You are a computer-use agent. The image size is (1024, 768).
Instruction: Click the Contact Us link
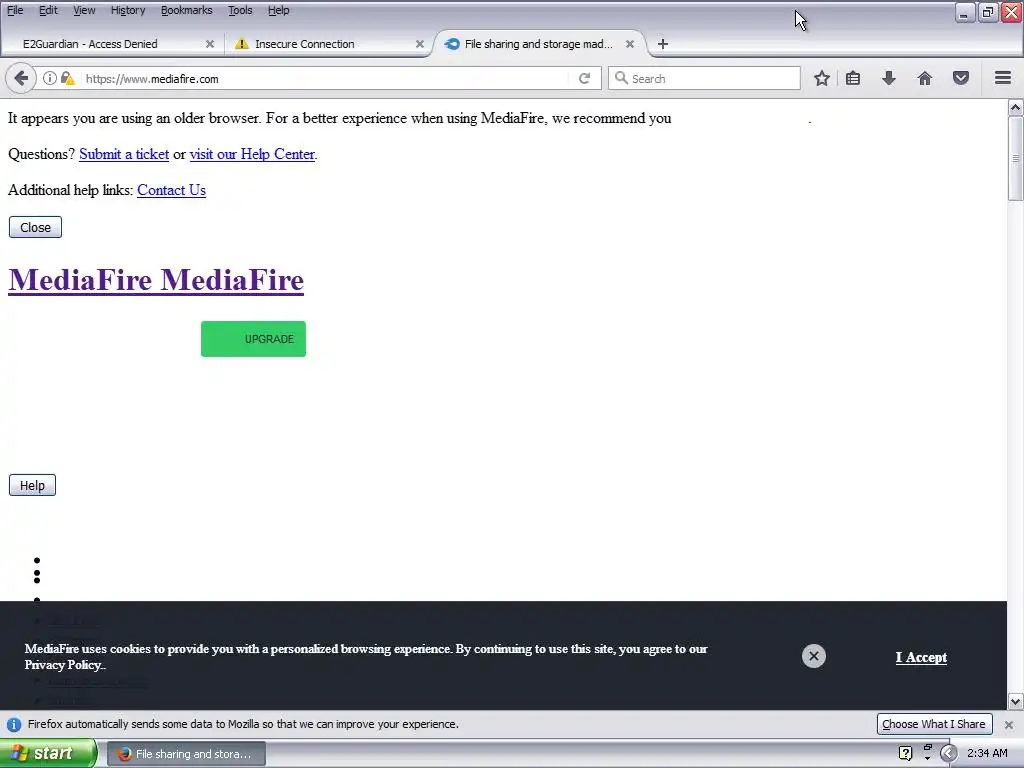point(171,190)
